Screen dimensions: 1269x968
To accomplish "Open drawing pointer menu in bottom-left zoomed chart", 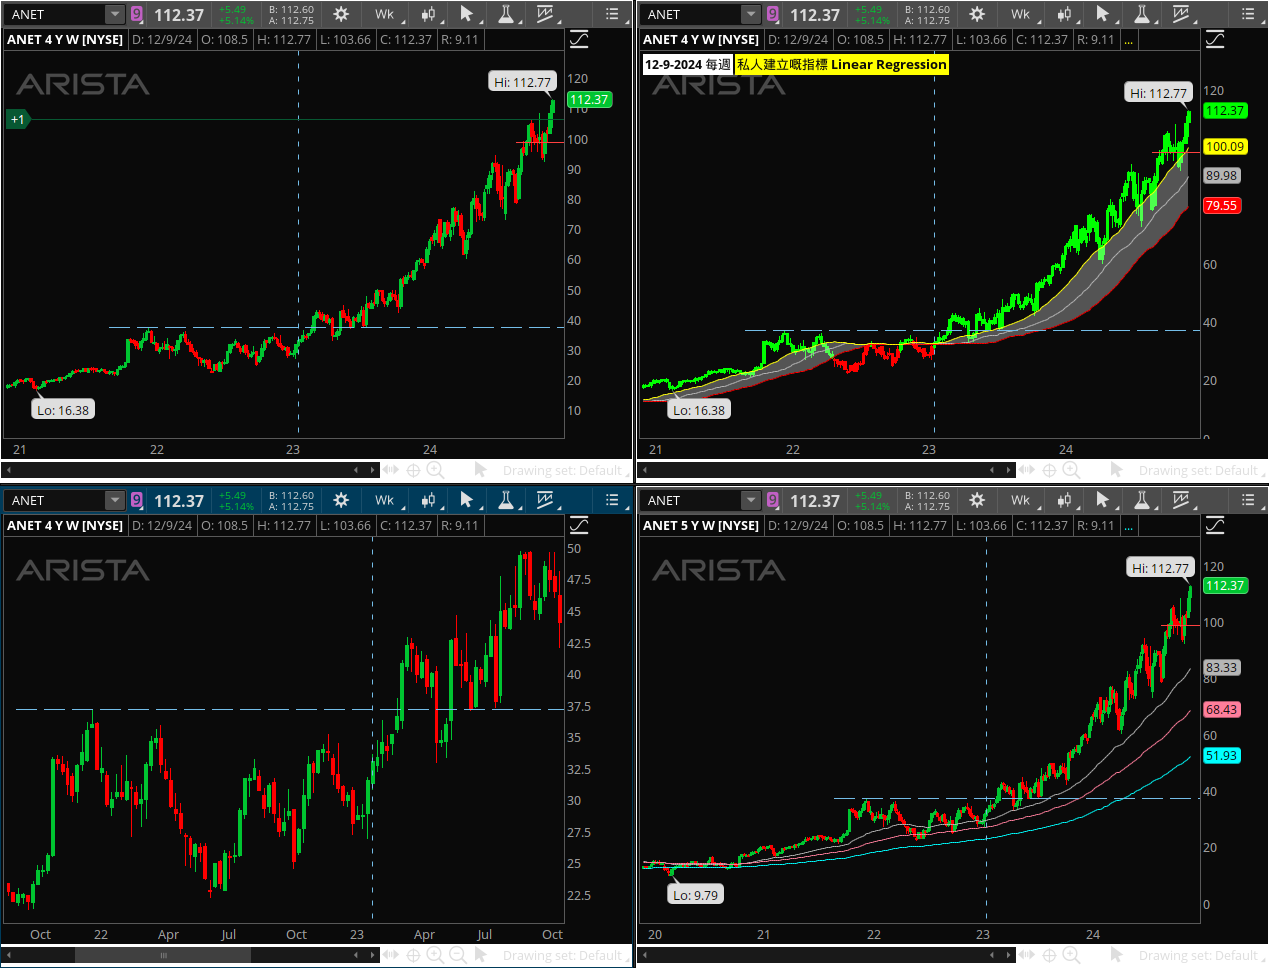I will point(467,500).
